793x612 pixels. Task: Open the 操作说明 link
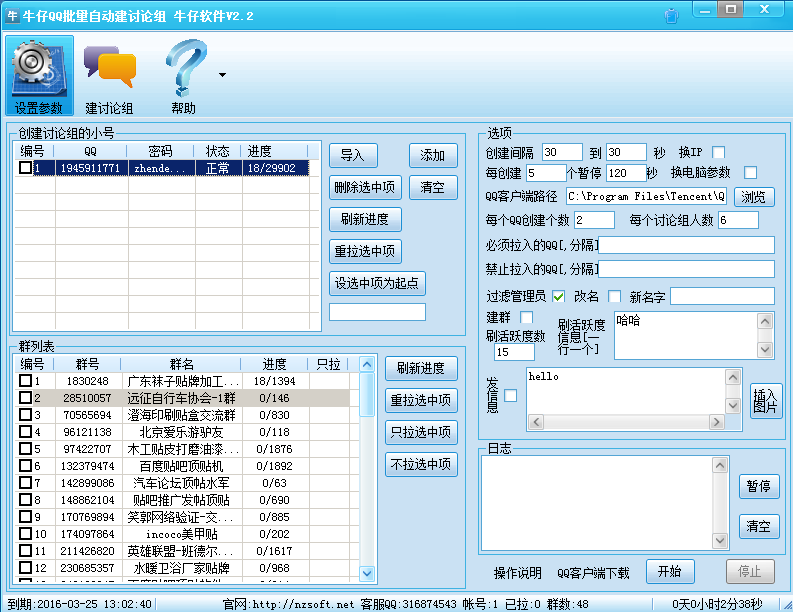tap(517, 573)
